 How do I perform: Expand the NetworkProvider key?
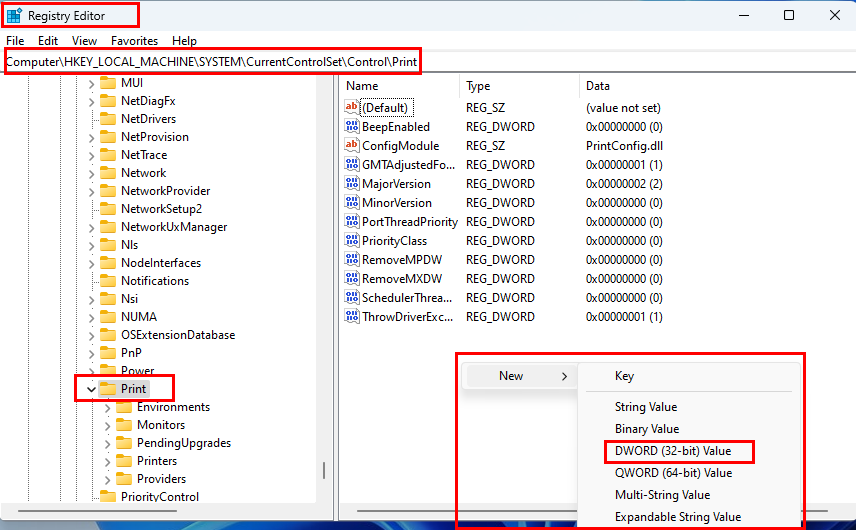pyautogui.click(x=91, y=192)
